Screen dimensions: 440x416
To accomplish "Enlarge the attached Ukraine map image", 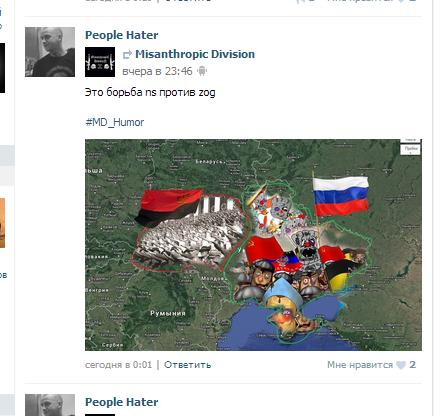I will [253, 245].
